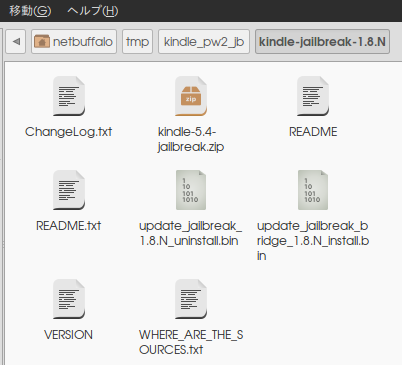Select the ChangeLog.txt file icon

coord(69,96)
